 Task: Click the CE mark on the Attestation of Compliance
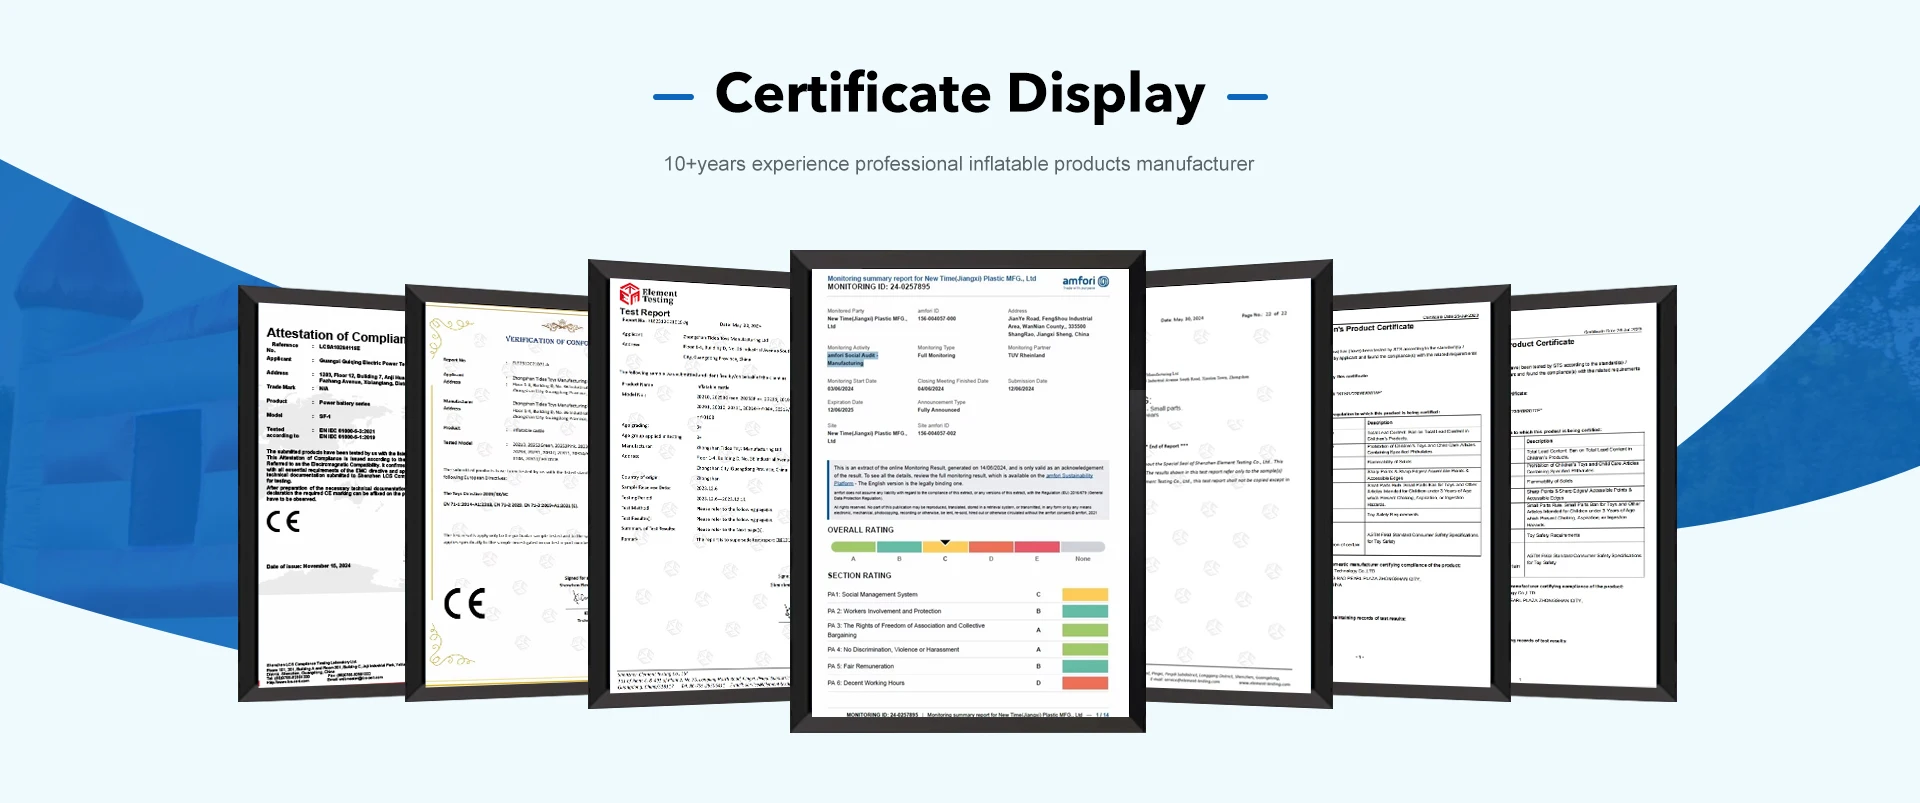point(283,521)
